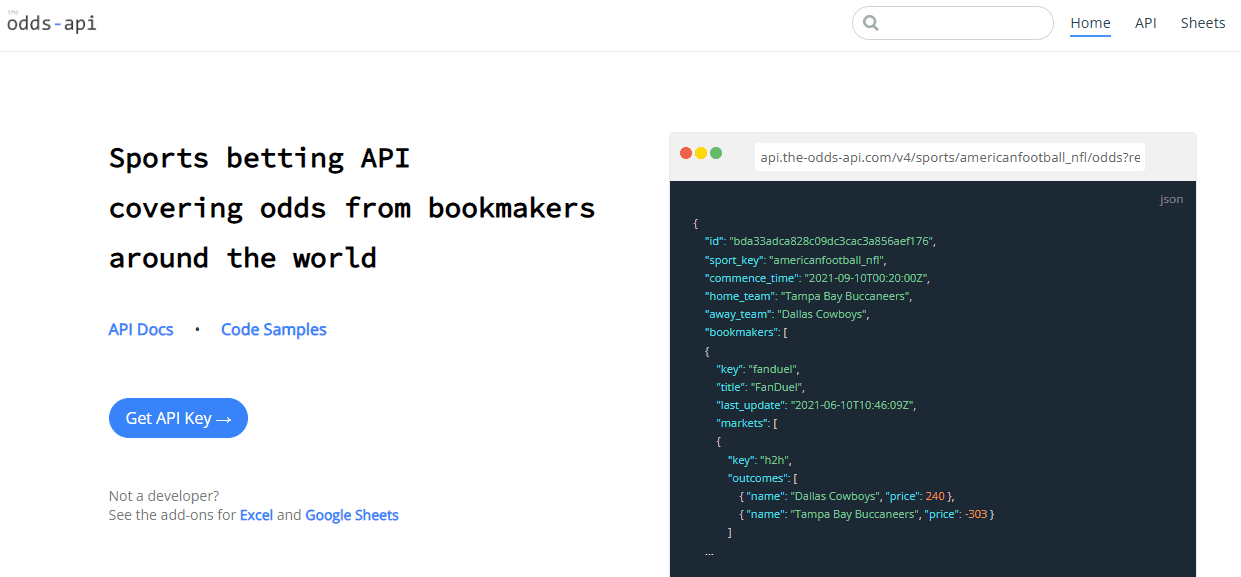The image size is (1241, 577).
Task: Open the Home navigation item
Action: 1090,22
